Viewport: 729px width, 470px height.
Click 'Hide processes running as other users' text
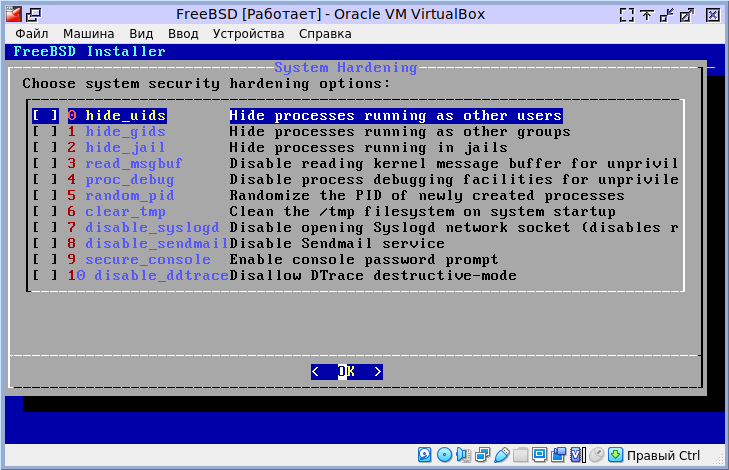coord(396,115)
